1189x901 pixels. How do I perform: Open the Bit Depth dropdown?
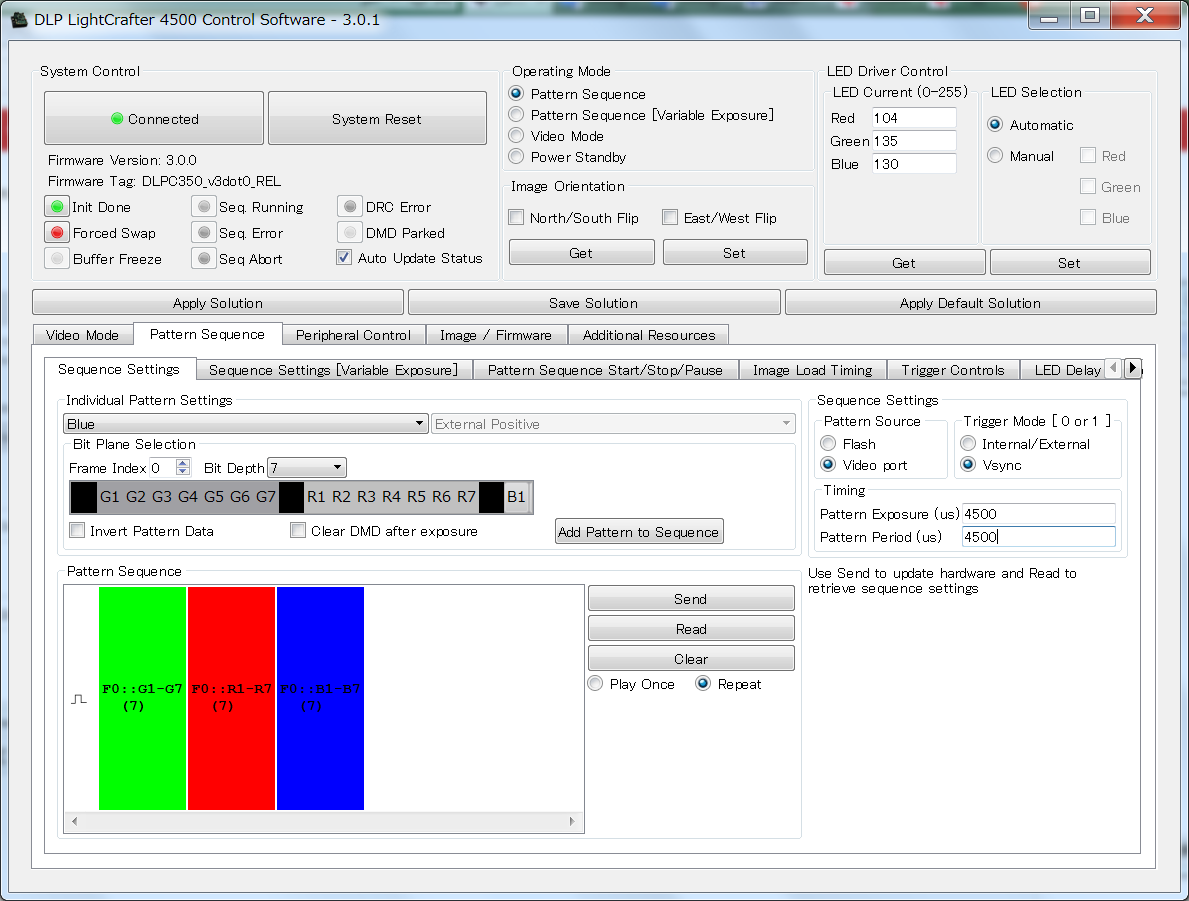308,467
